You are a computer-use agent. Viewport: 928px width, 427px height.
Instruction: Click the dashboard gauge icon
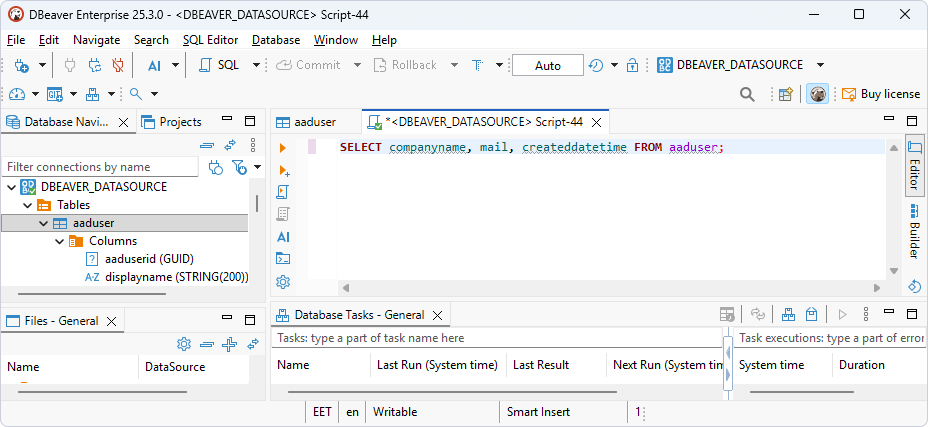coord(17,94)
